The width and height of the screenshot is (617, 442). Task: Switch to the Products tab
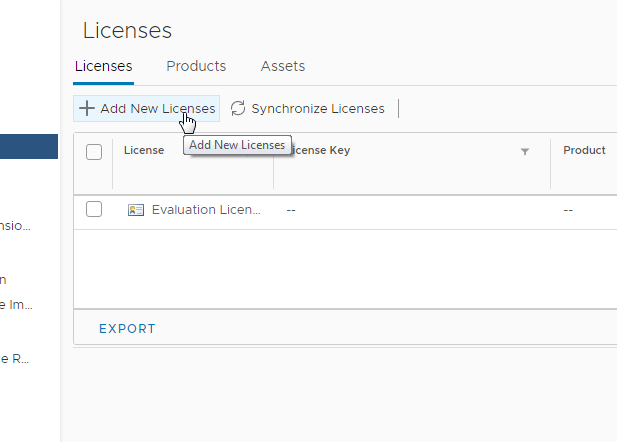pyautogui.click(x=196, y=66)
